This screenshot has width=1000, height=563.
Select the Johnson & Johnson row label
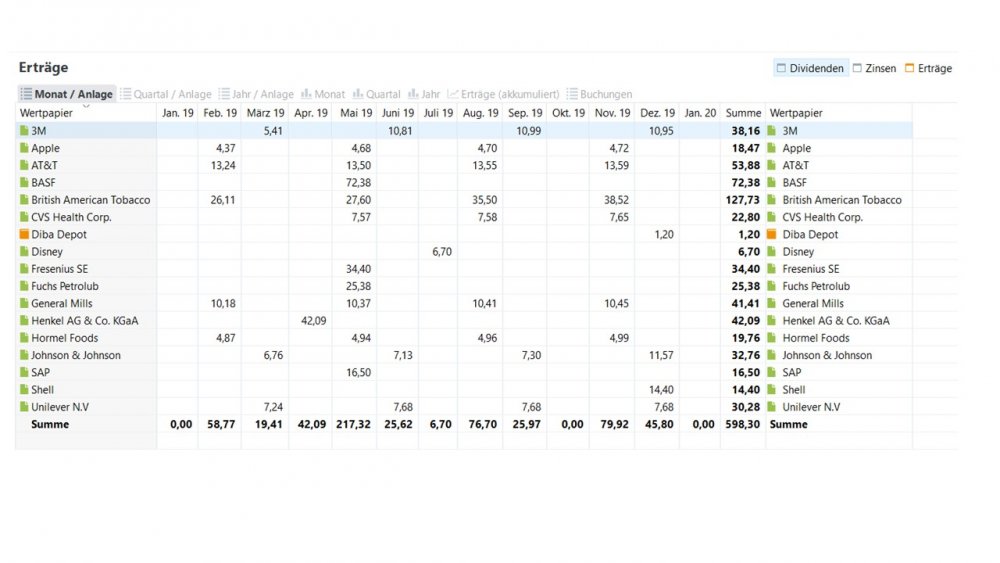click(76, 355)
